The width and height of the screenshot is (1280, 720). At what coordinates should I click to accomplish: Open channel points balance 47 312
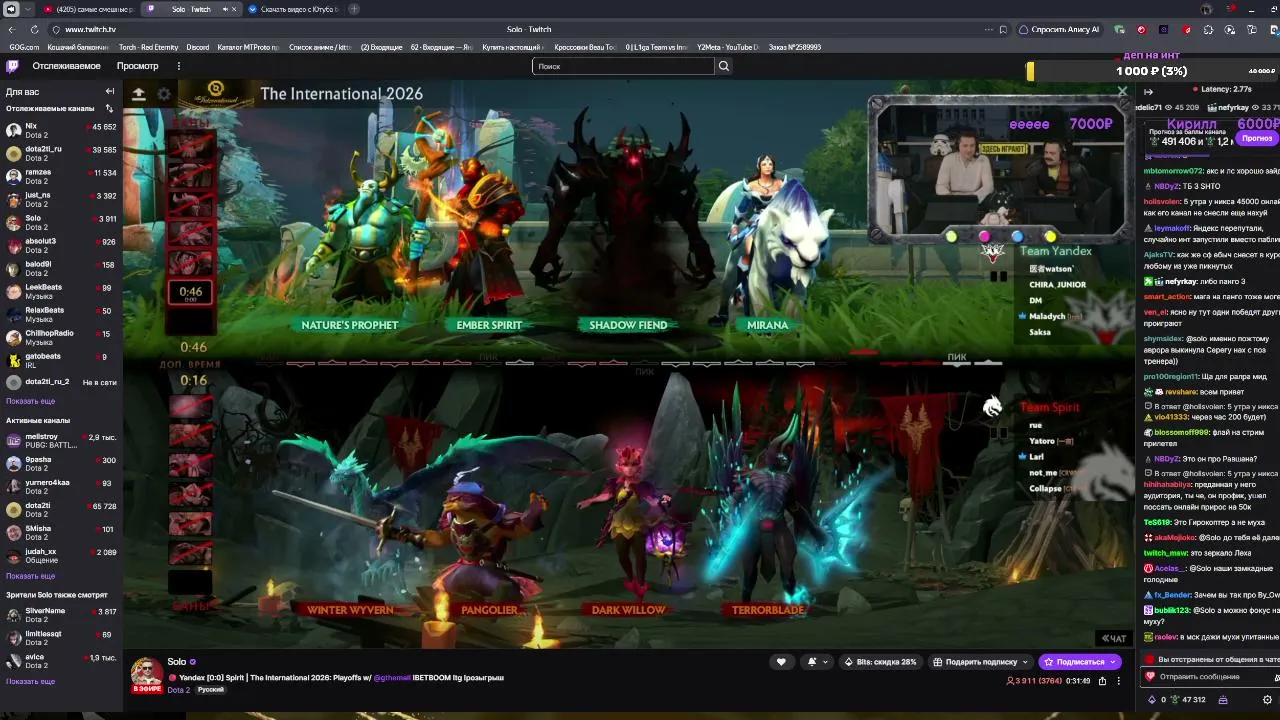coord(1188,700)
